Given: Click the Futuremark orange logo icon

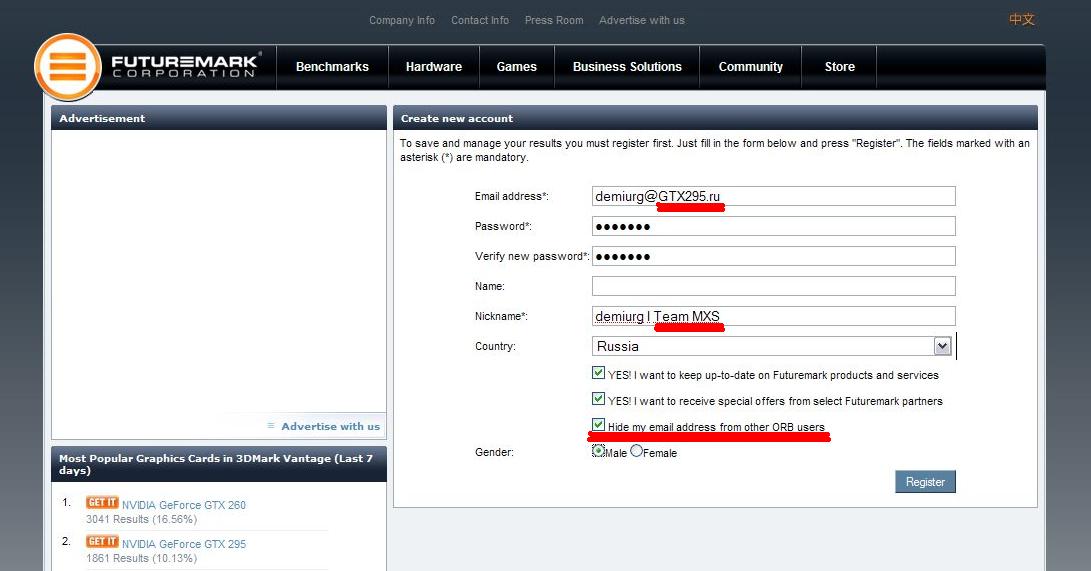Looking at the screenshot, I should point(68,68).
